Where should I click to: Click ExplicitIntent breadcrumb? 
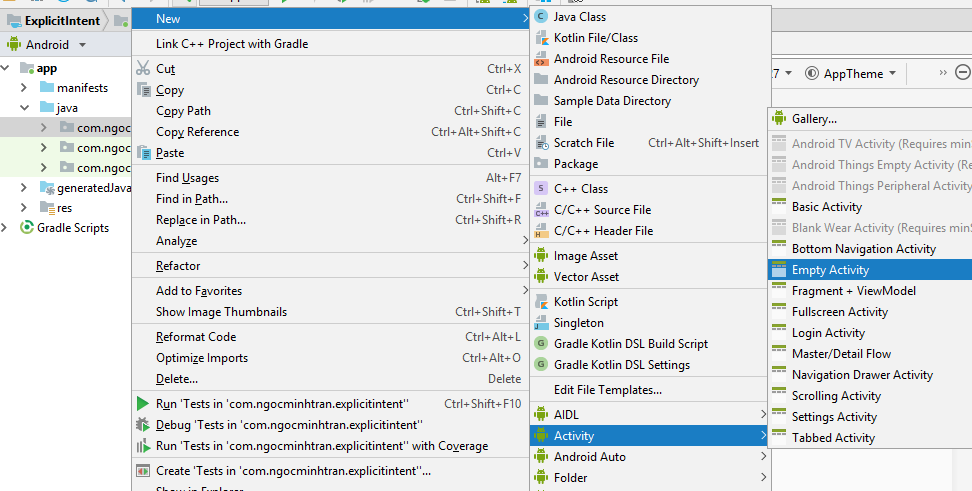pos(62,20)
